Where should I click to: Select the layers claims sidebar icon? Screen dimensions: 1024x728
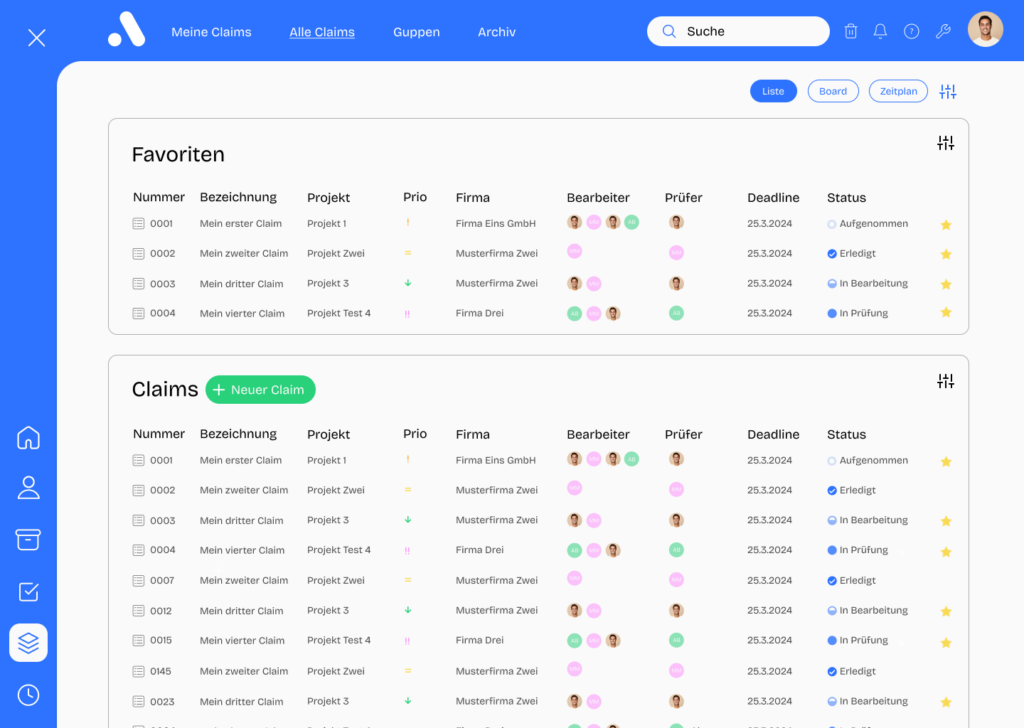pyautogui.click(x=28, y=643)
